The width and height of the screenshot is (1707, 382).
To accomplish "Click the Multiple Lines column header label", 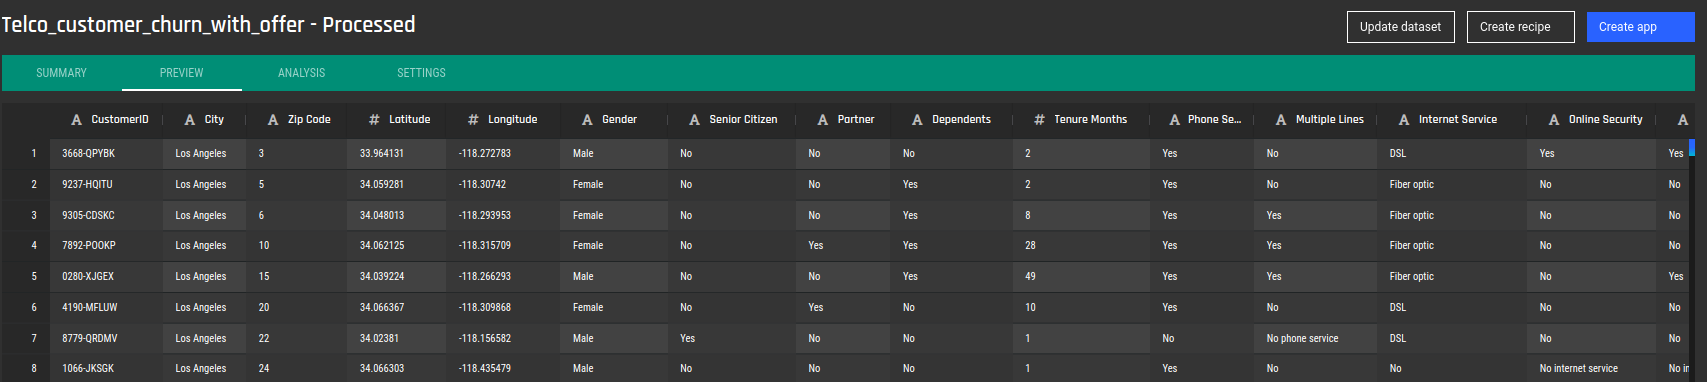I will click(x=1330, y=119).
